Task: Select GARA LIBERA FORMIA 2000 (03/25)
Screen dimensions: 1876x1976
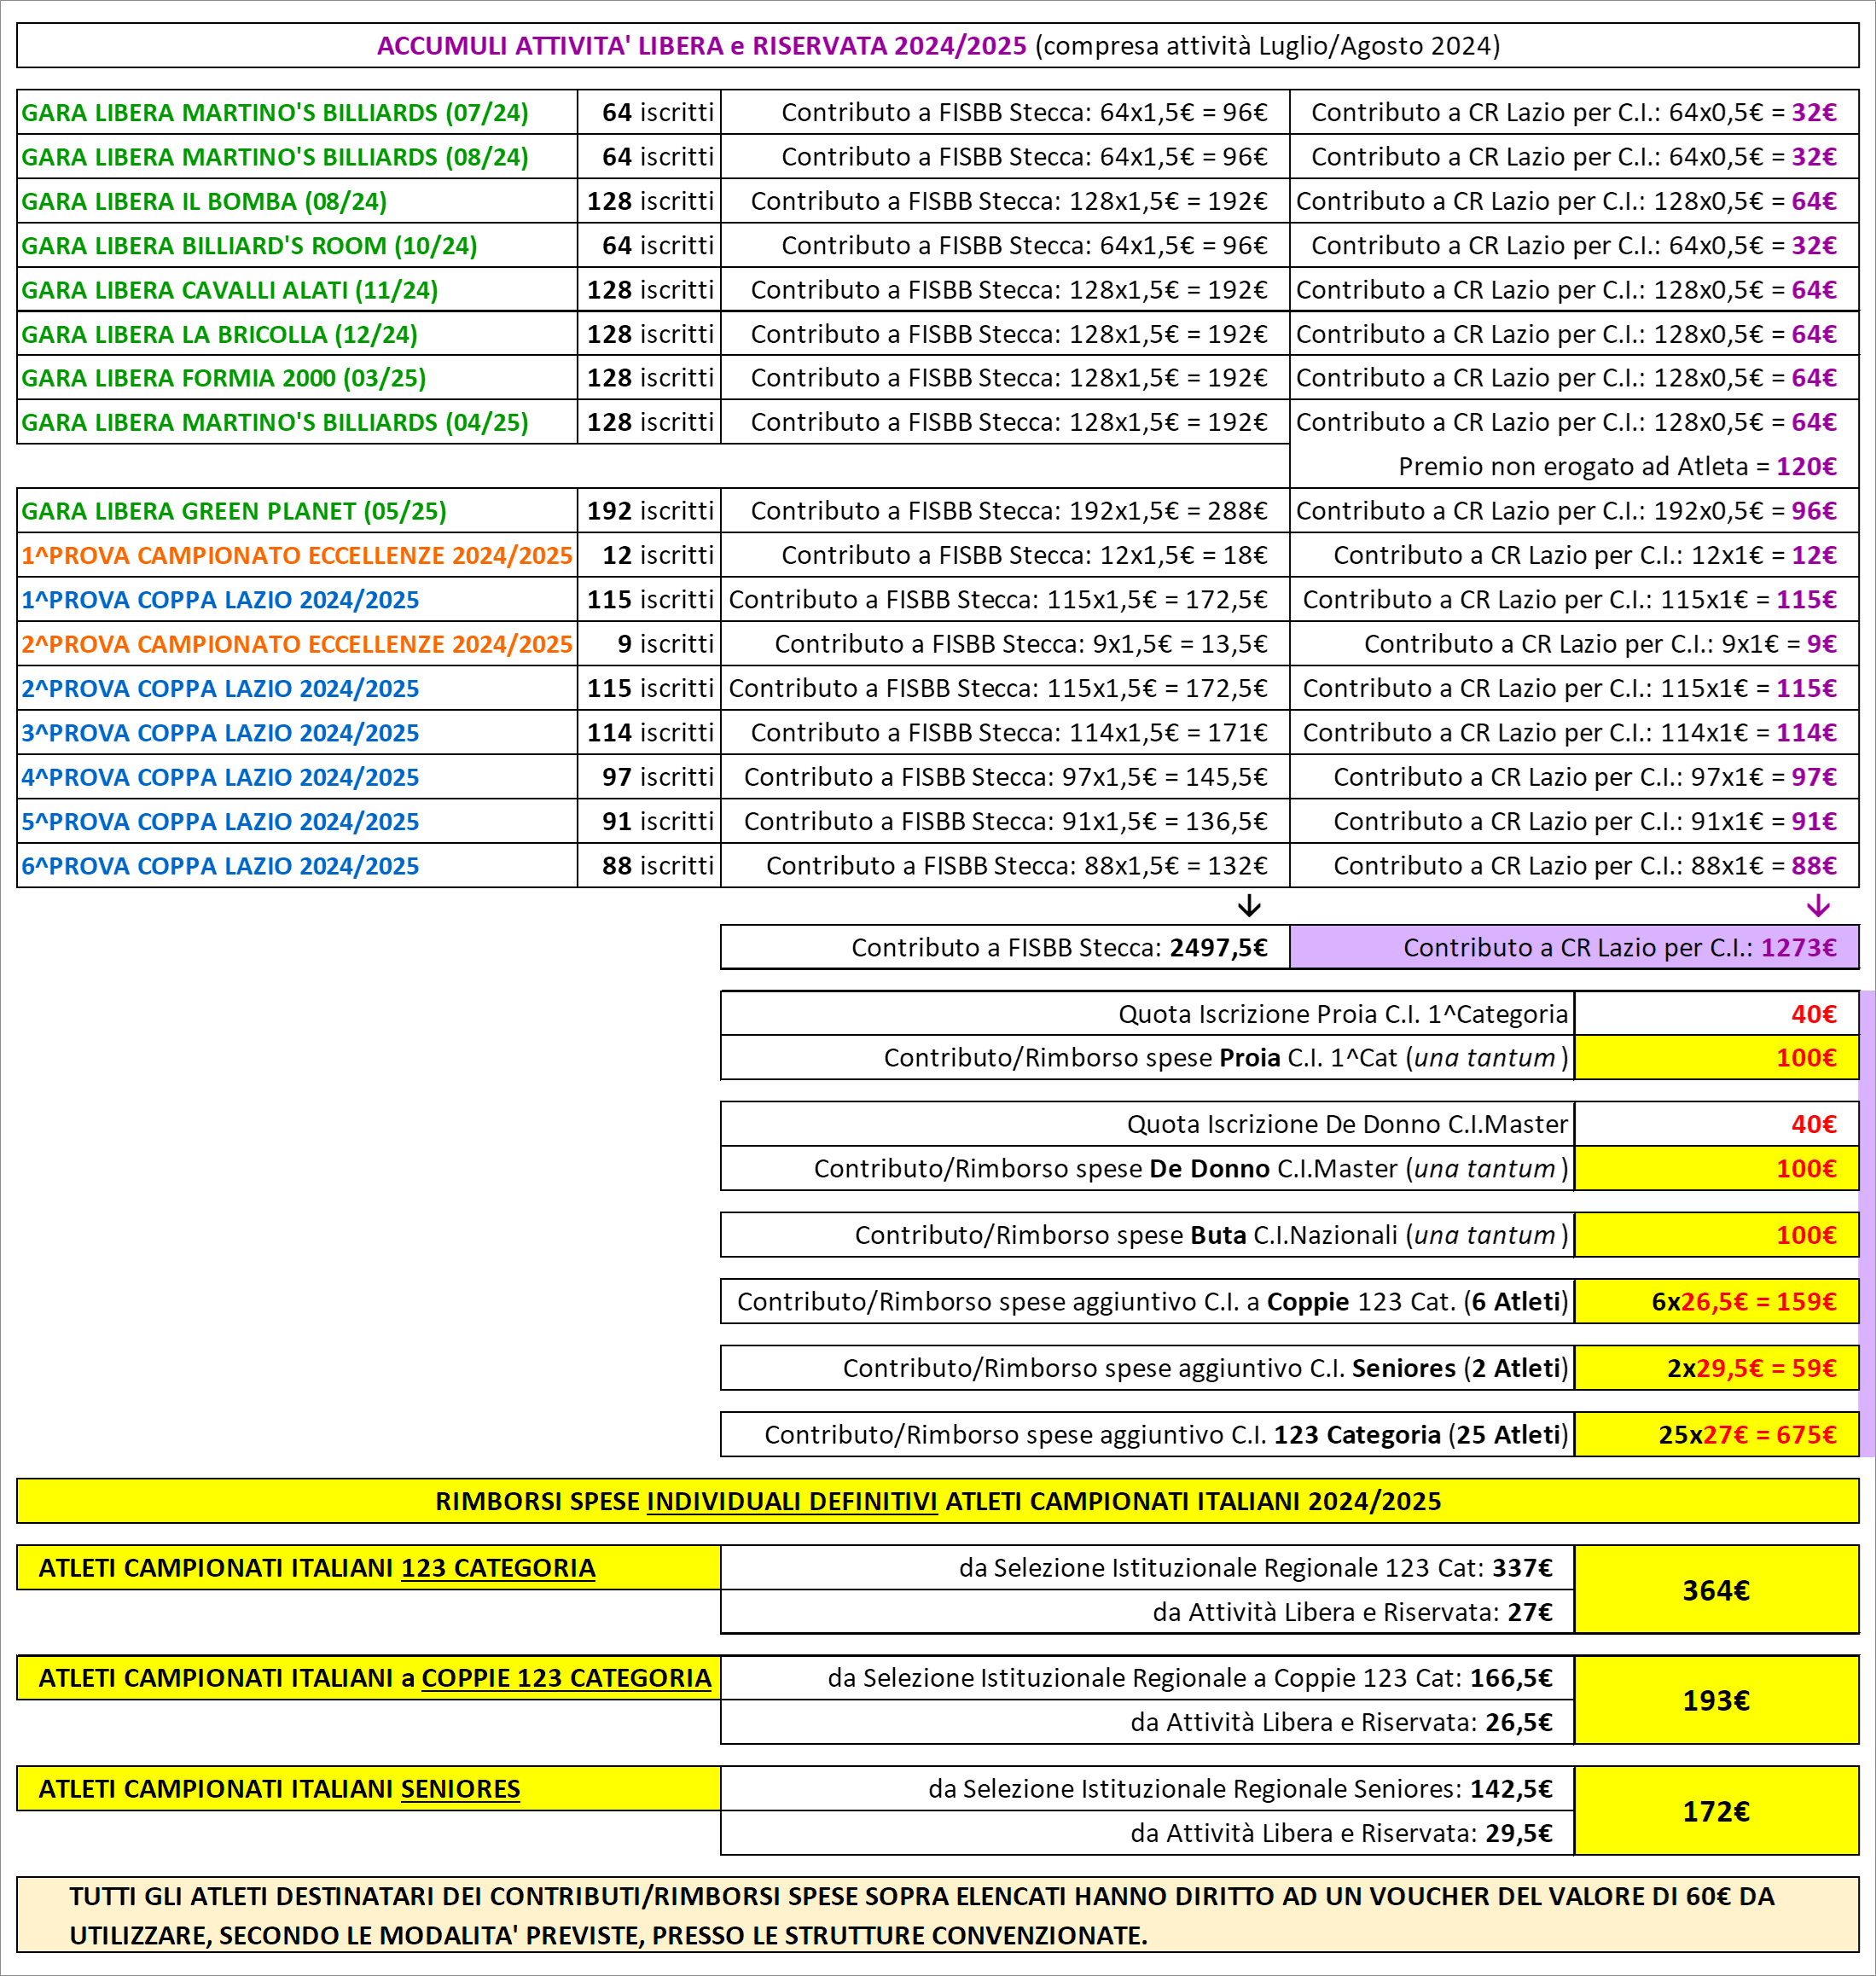Action: click(224, 378)
